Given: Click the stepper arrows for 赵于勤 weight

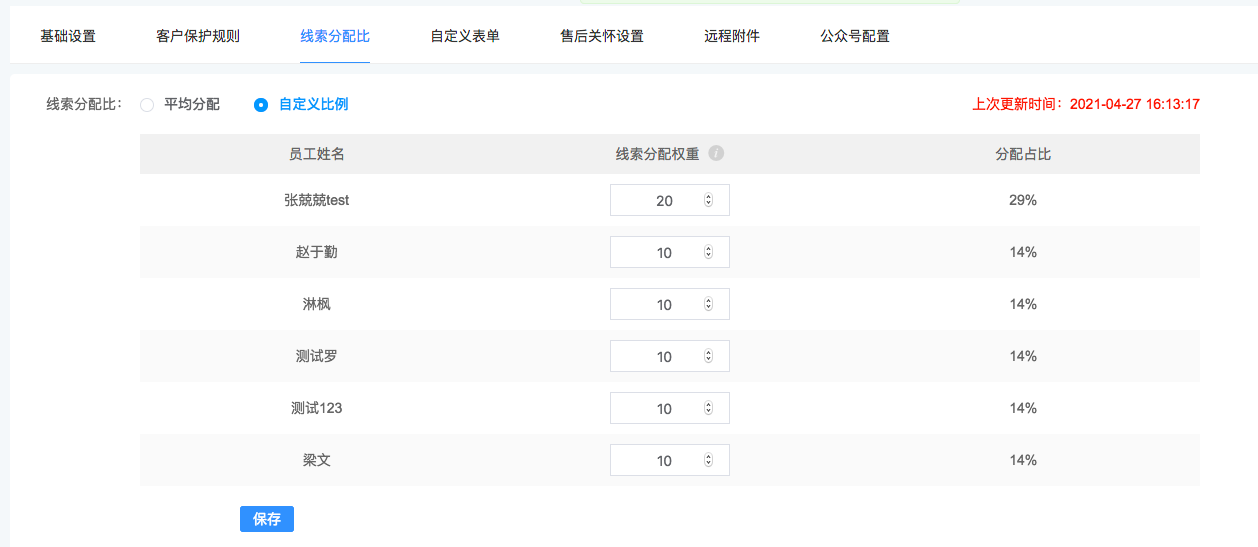Looking at the screenshot, I should click(x=708, y=252).
